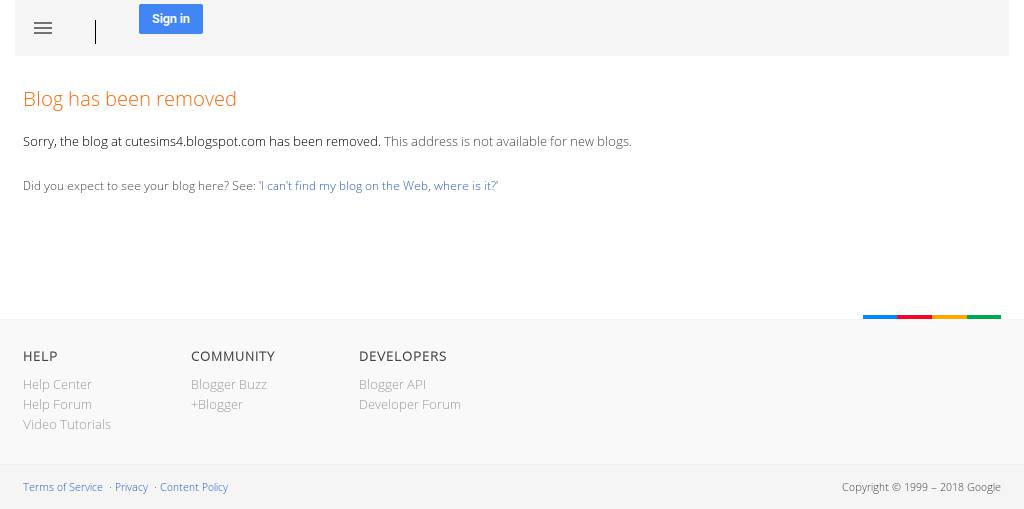Screen dimensions: 1024x509
Task: Go to the Developer Forum link
Action: [x=410, y=404]
